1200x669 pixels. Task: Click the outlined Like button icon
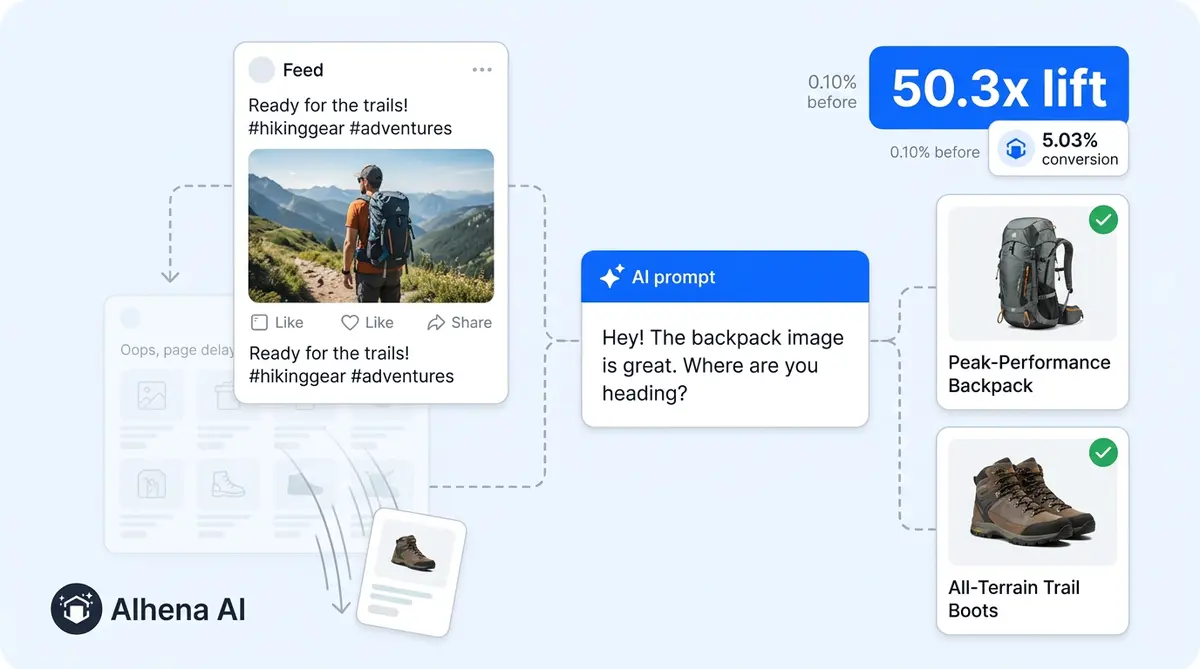click(x=260, y=322)
